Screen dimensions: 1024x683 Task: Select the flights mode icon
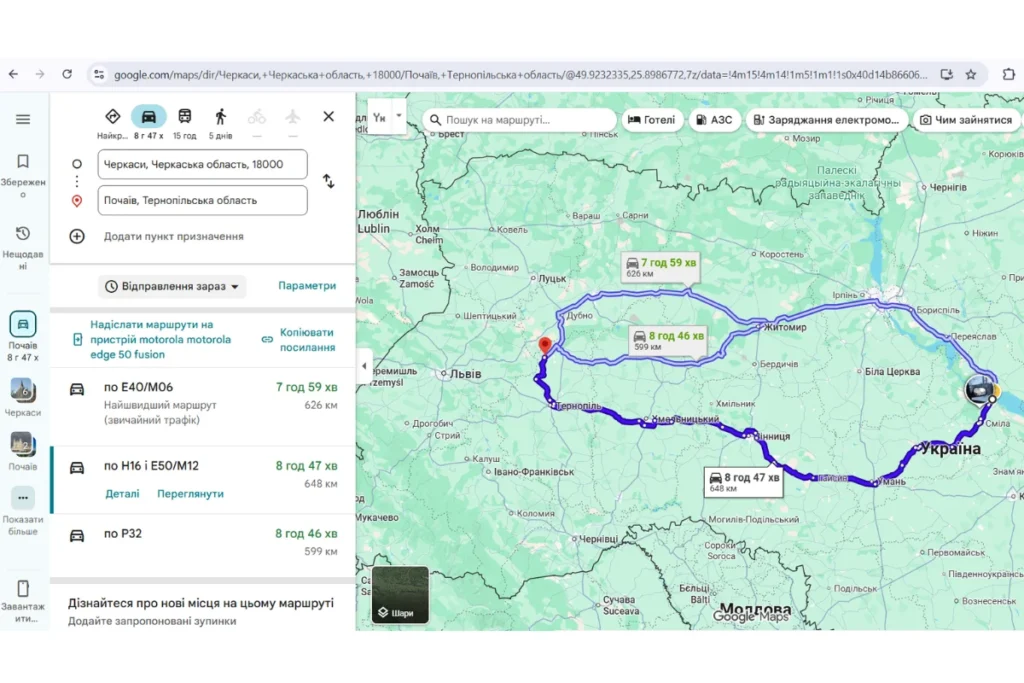click(293, 117)
